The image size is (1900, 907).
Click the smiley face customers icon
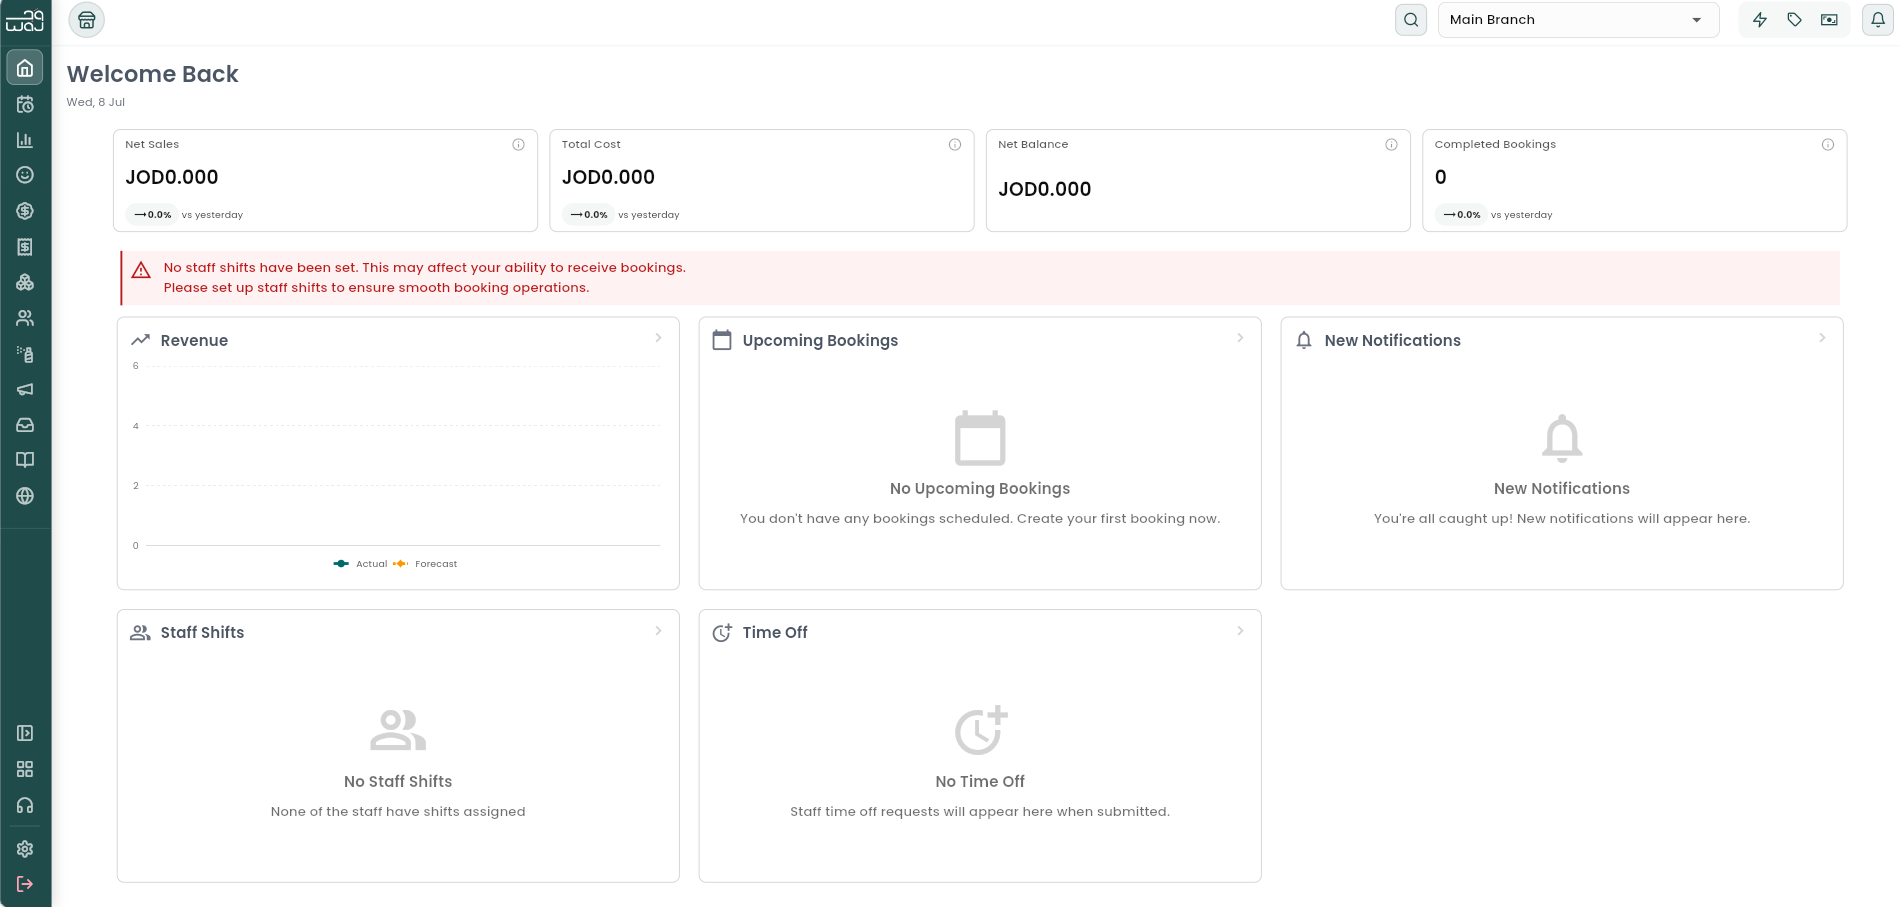pos(25,175)
